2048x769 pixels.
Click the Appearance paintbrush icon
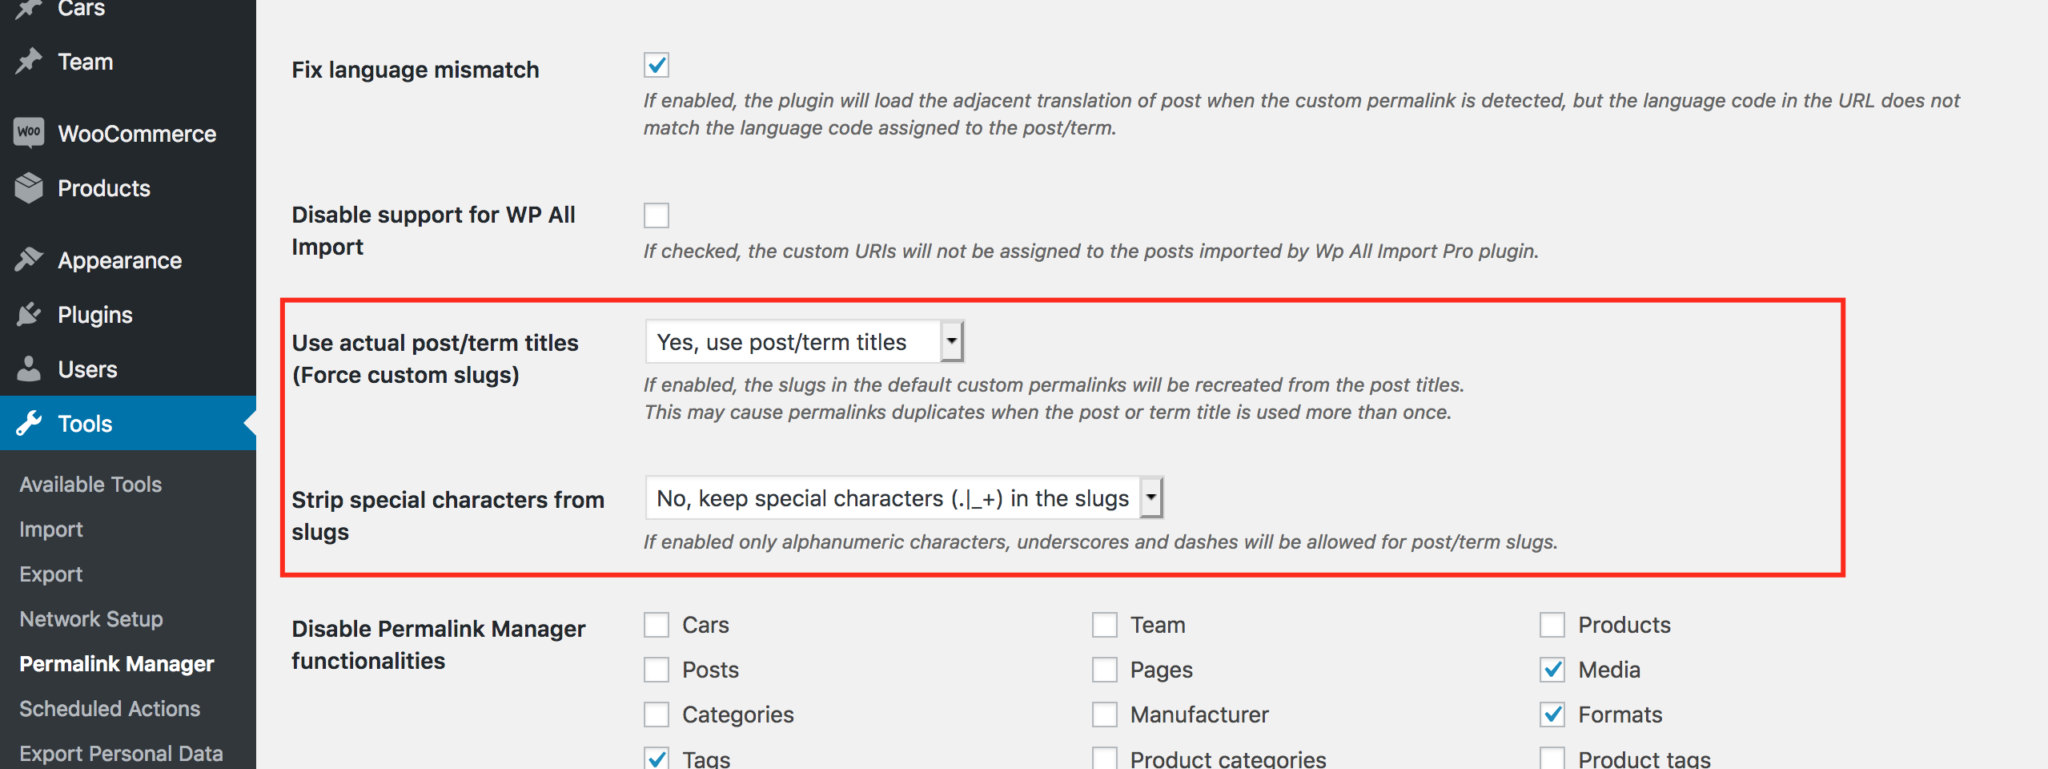[x=29, y=260]
